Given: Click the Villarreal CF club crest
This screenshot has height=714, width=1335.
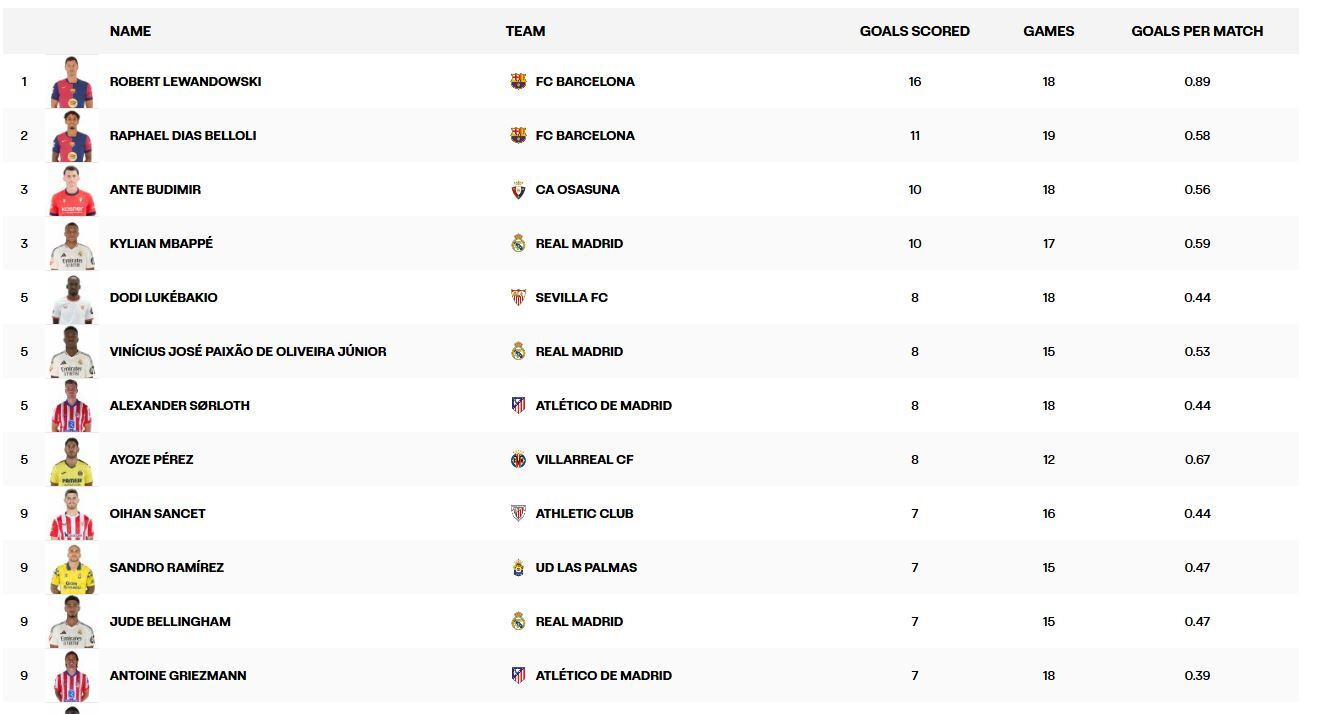Looking at the screenshot, I should 518,460.
